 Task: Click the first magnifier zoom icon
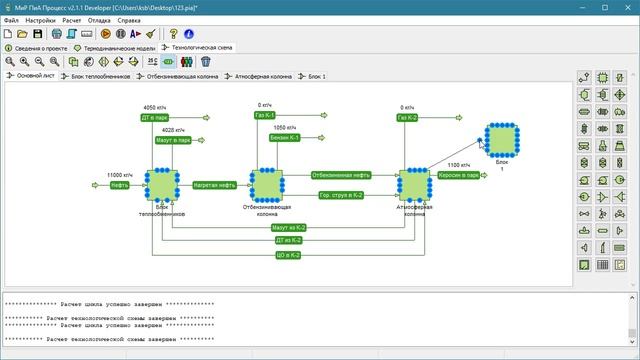(10, 62)
